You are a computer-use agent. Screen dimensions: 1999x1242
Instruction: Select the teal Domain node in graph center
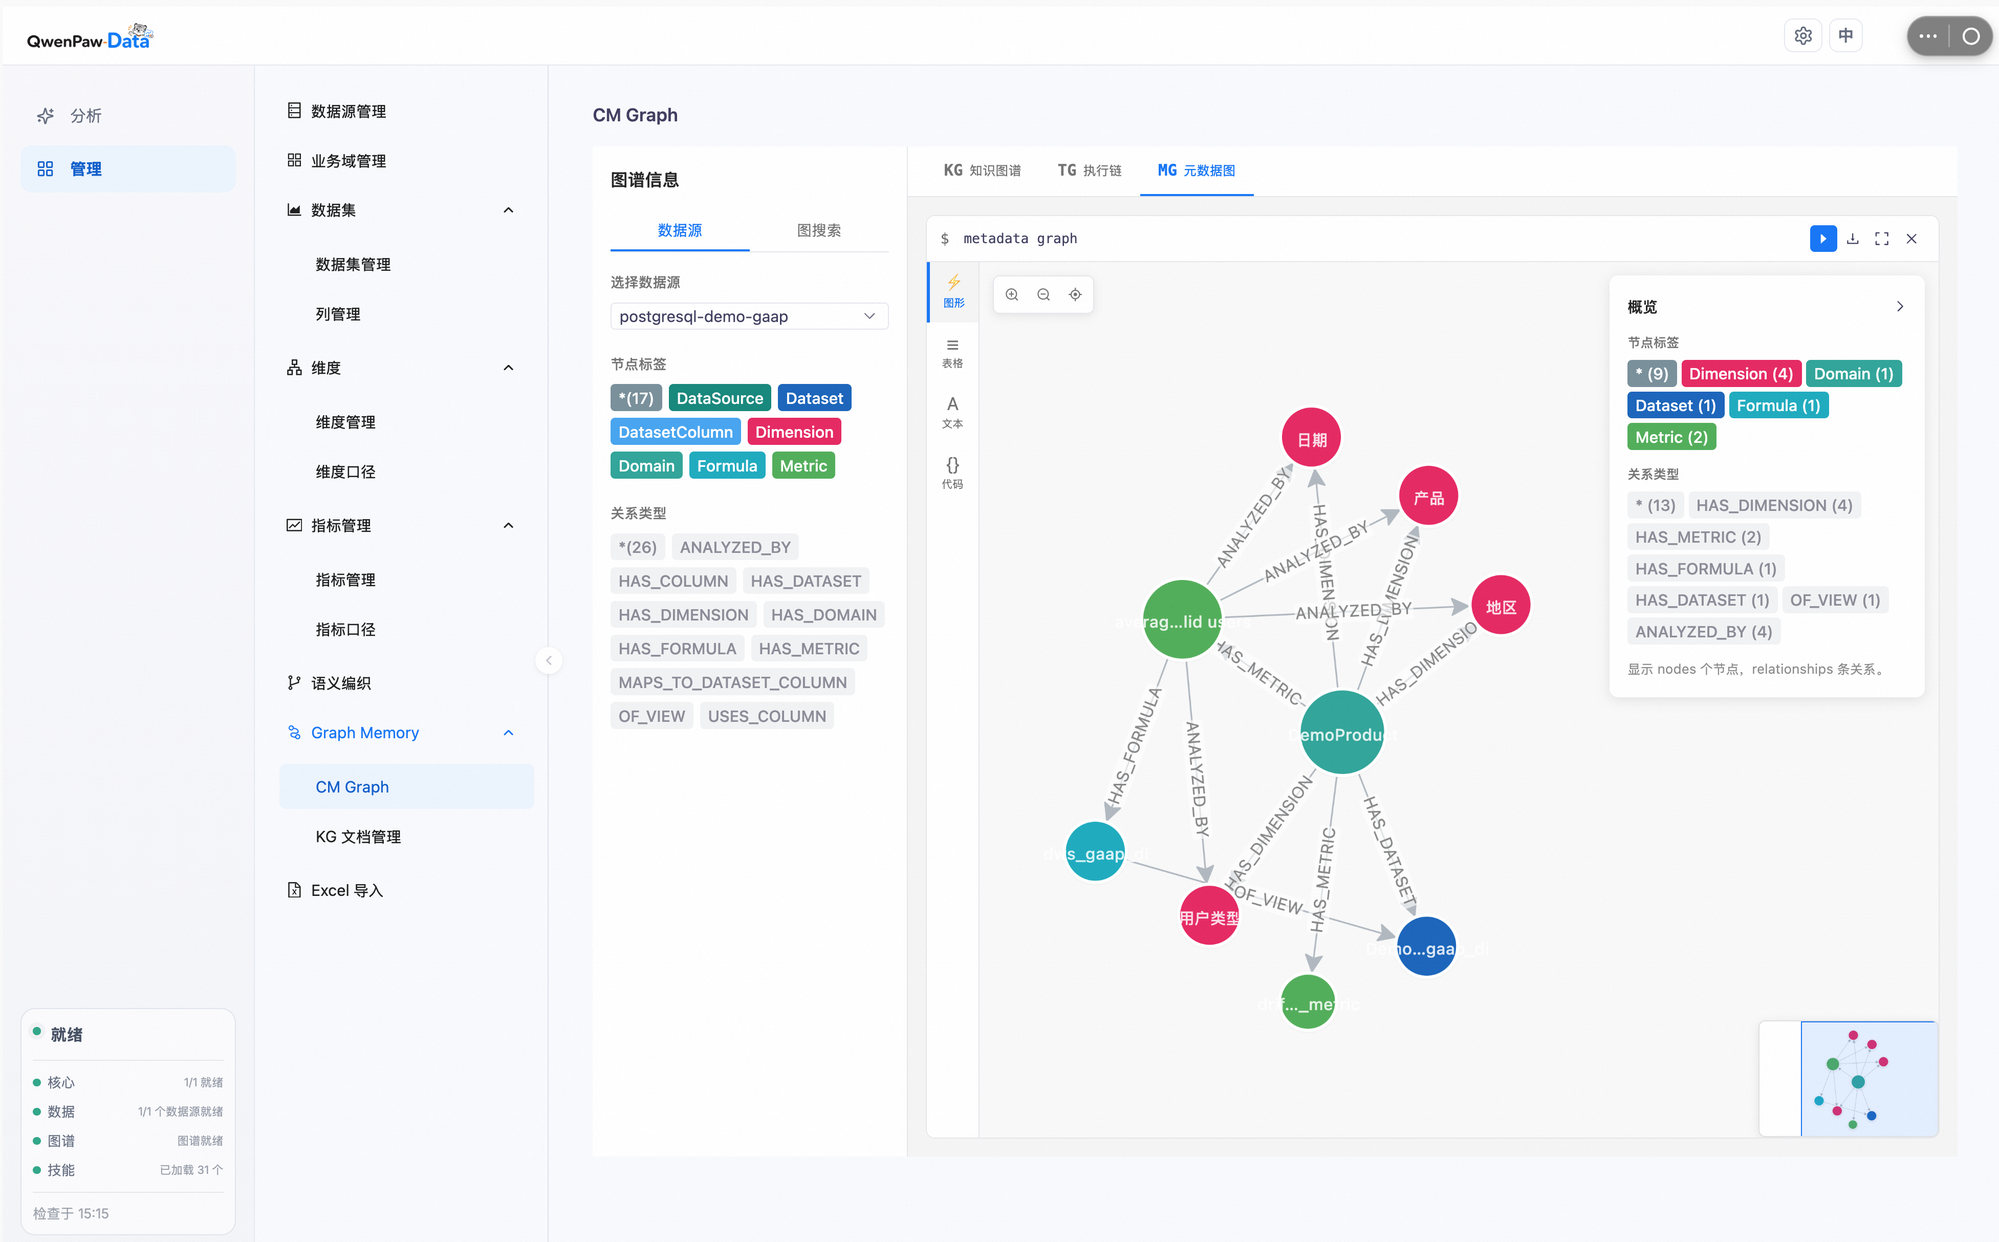click(1342, 733)
